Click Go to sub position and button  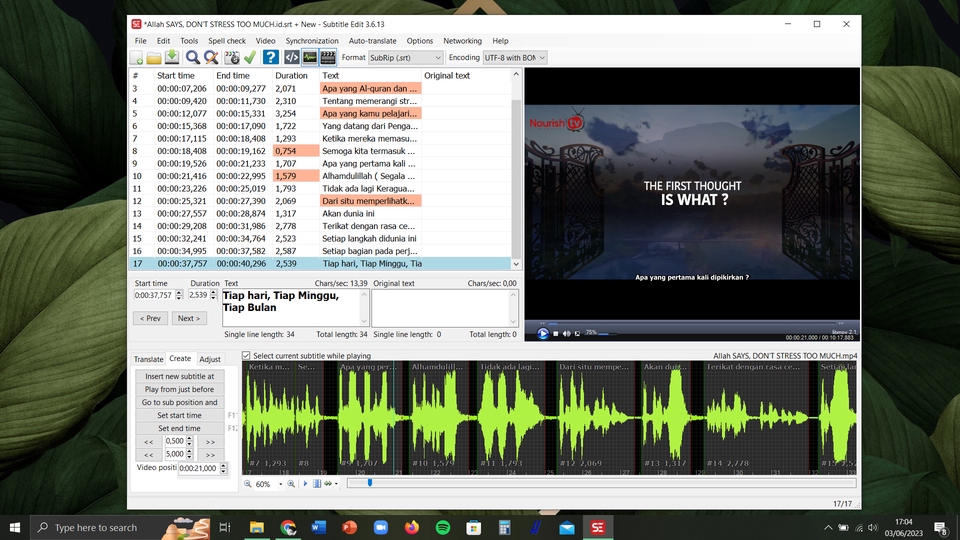coord(179,402)
